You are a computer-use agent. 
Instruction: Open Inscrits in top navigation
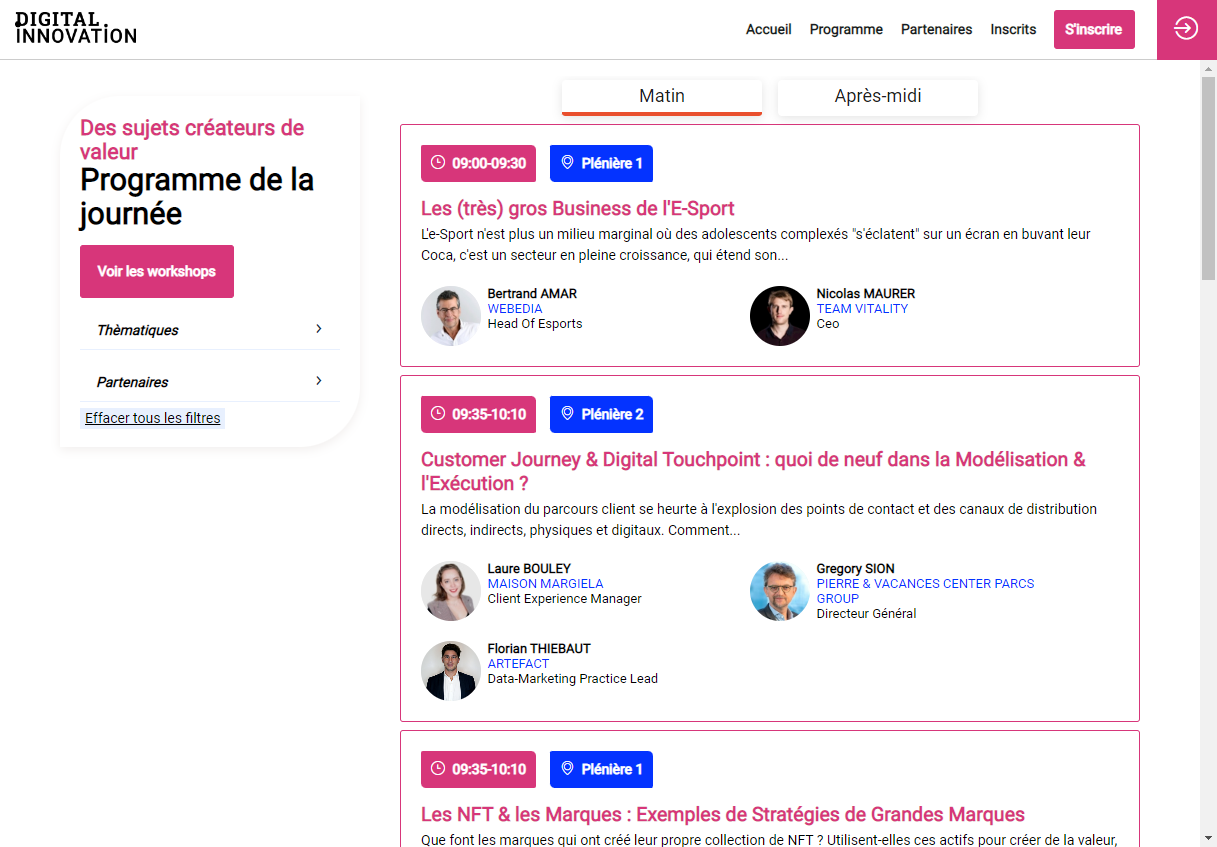click(x=1013, y=30)
